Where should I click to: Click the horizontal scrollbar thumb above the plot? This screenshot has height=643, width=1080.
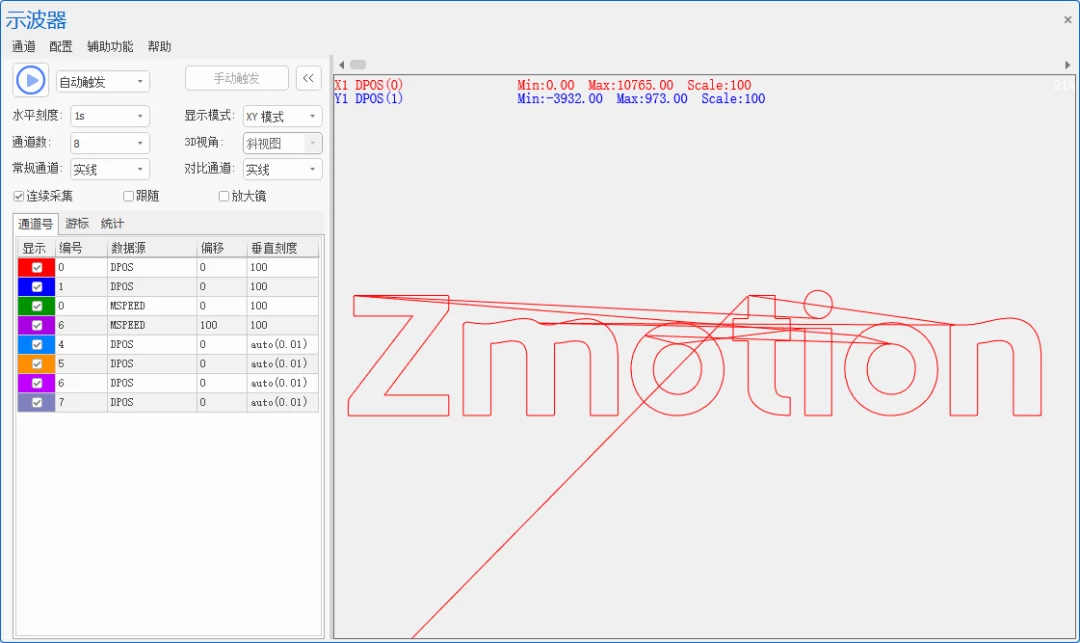(x=358, y=65)
